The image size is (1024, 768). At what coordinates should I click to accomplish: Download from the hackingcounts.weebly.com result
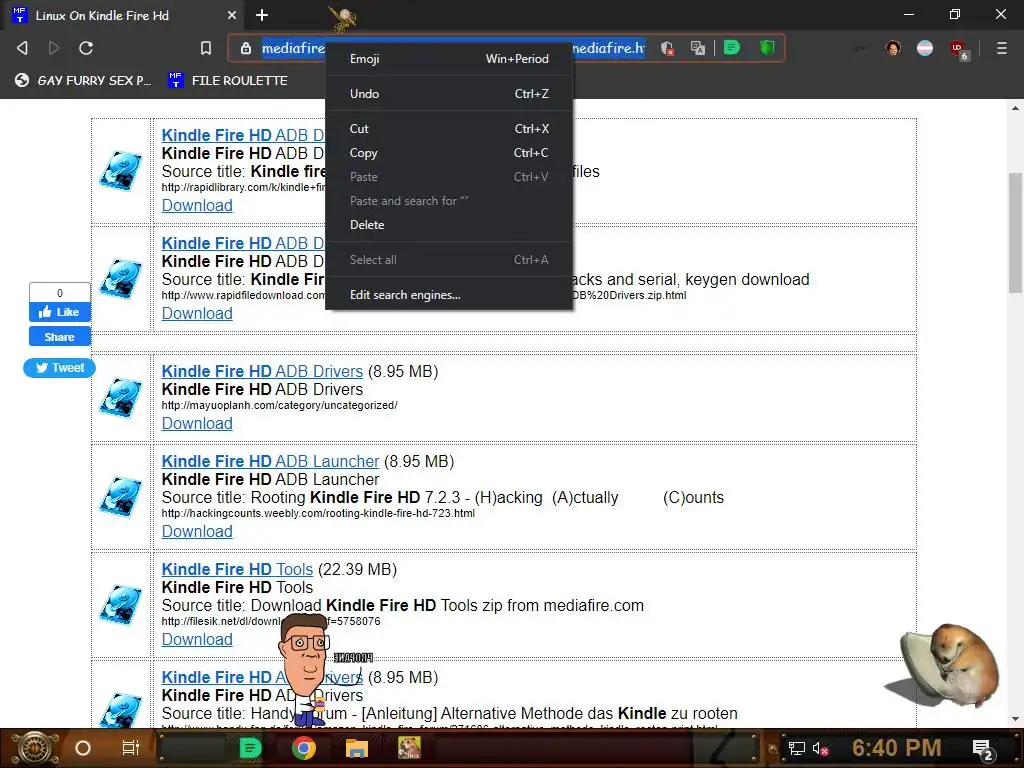click(197, 532)
